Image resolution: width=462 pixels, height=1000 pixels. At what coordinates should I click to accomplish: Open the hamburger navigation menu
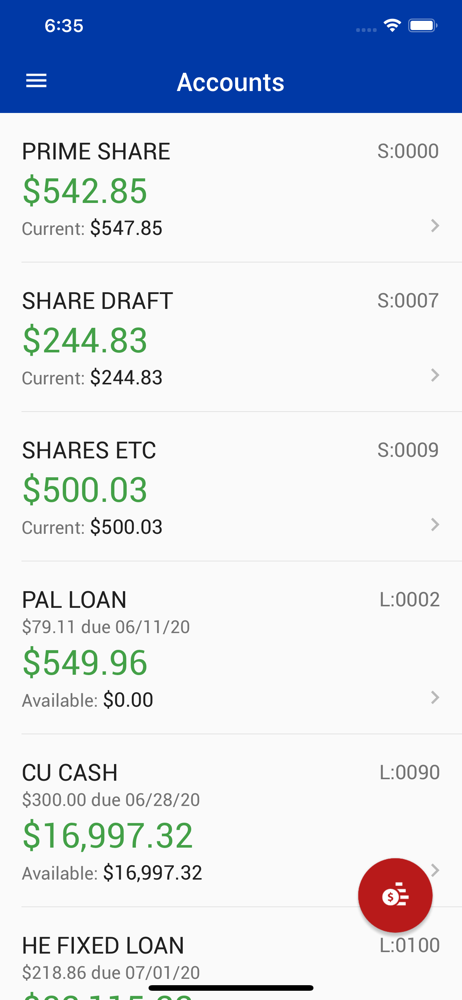click(36, 81)
